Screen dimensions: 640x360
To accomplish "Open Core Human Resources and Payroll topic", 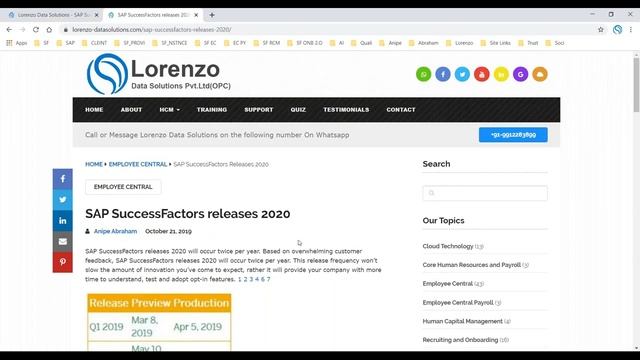I will pyautogui.click(x=471, y=265).
